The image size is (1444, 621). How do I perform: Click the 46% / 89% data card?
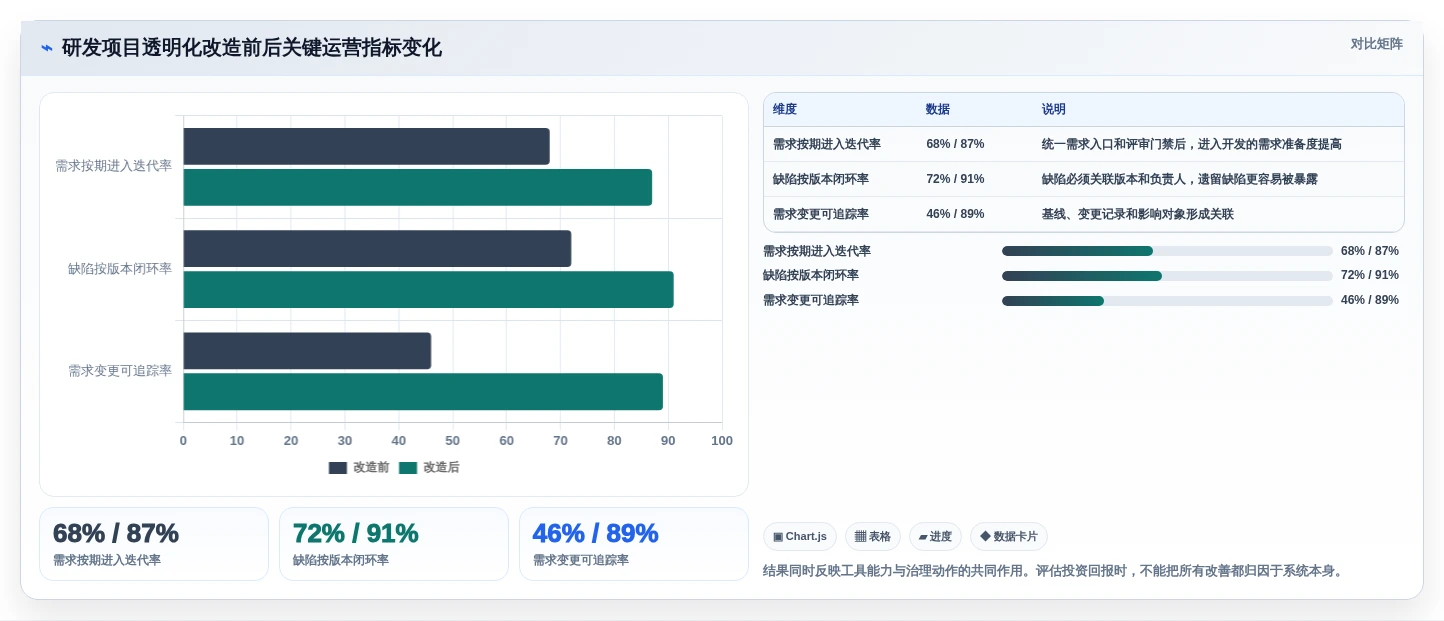634,544
